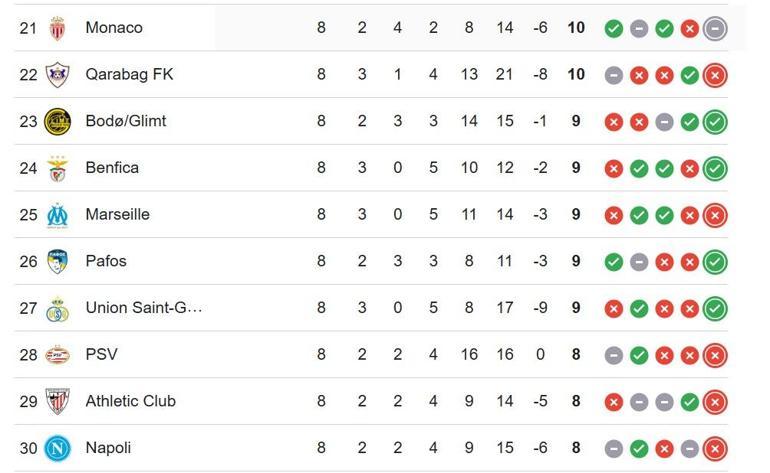Select the Napoli club logo
The height and width of the screenshot is (473, 770).
point(58,448)
